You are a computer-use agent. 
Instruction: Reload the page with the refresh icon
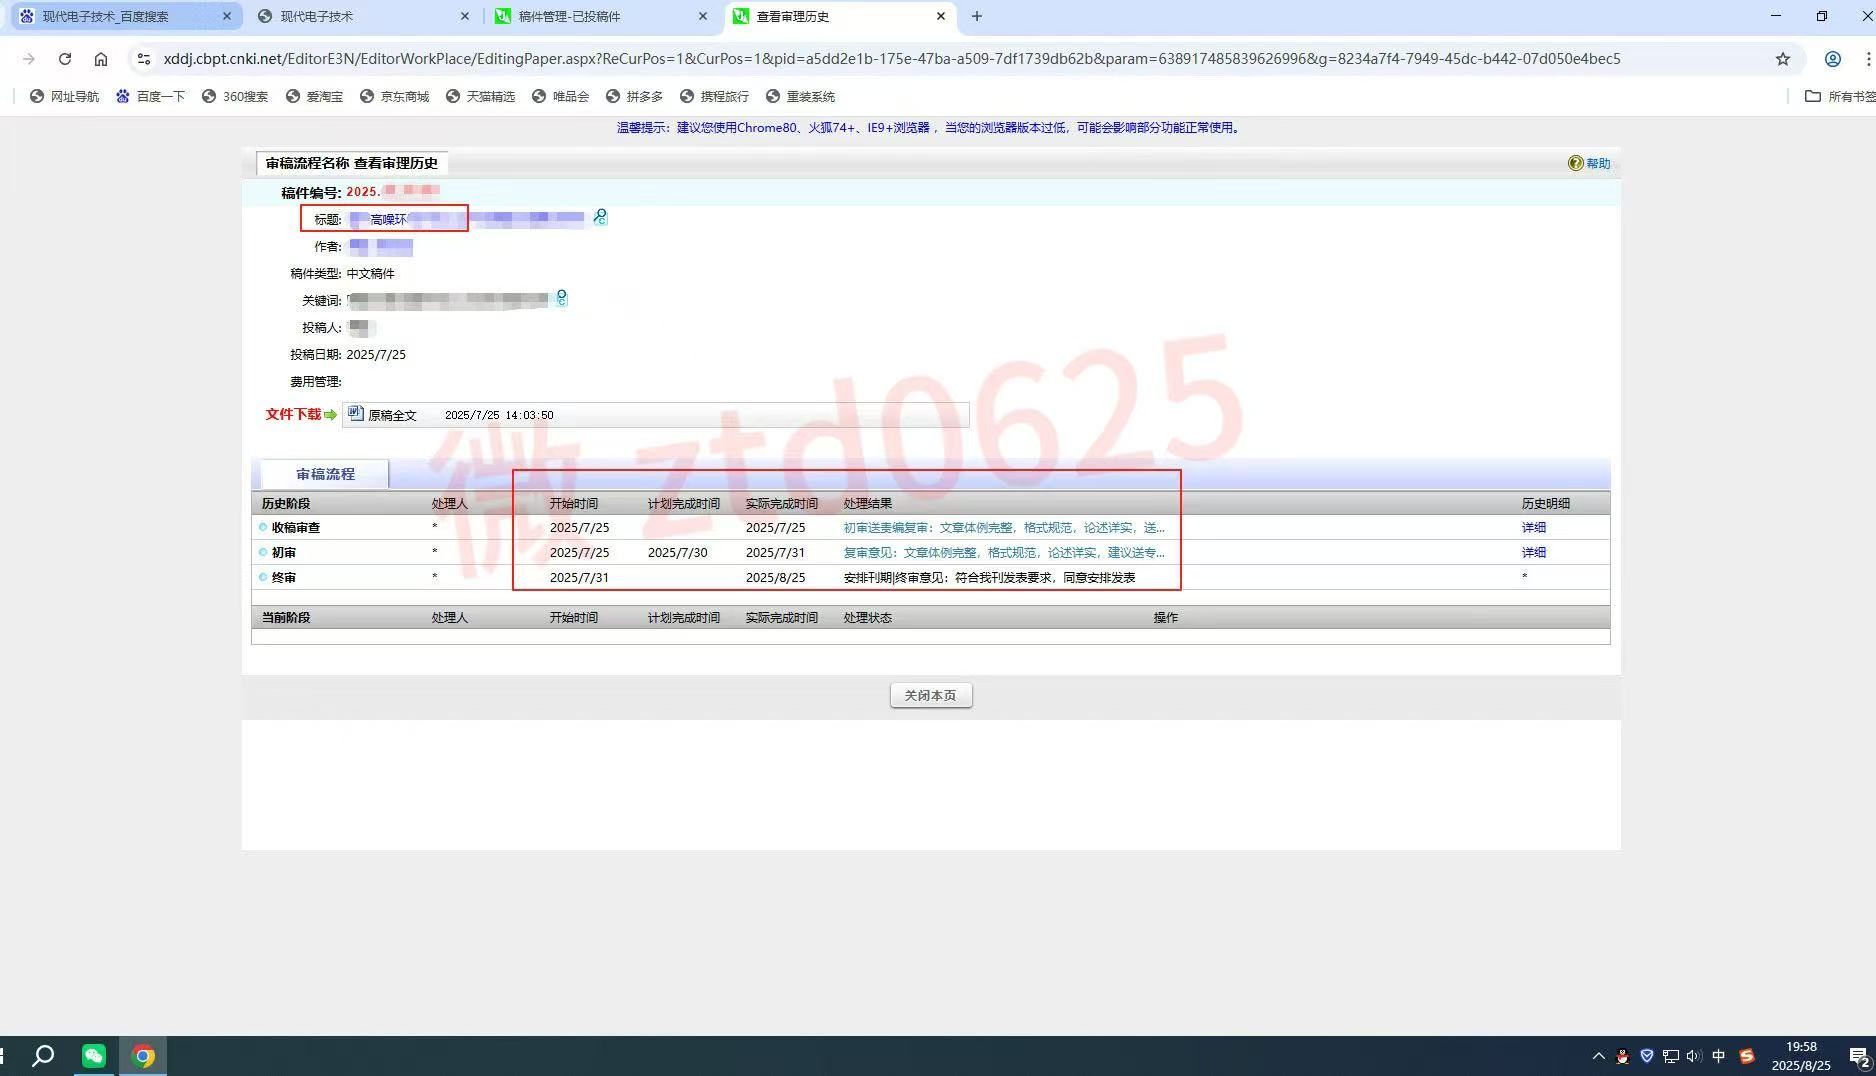tap(65, 59)
